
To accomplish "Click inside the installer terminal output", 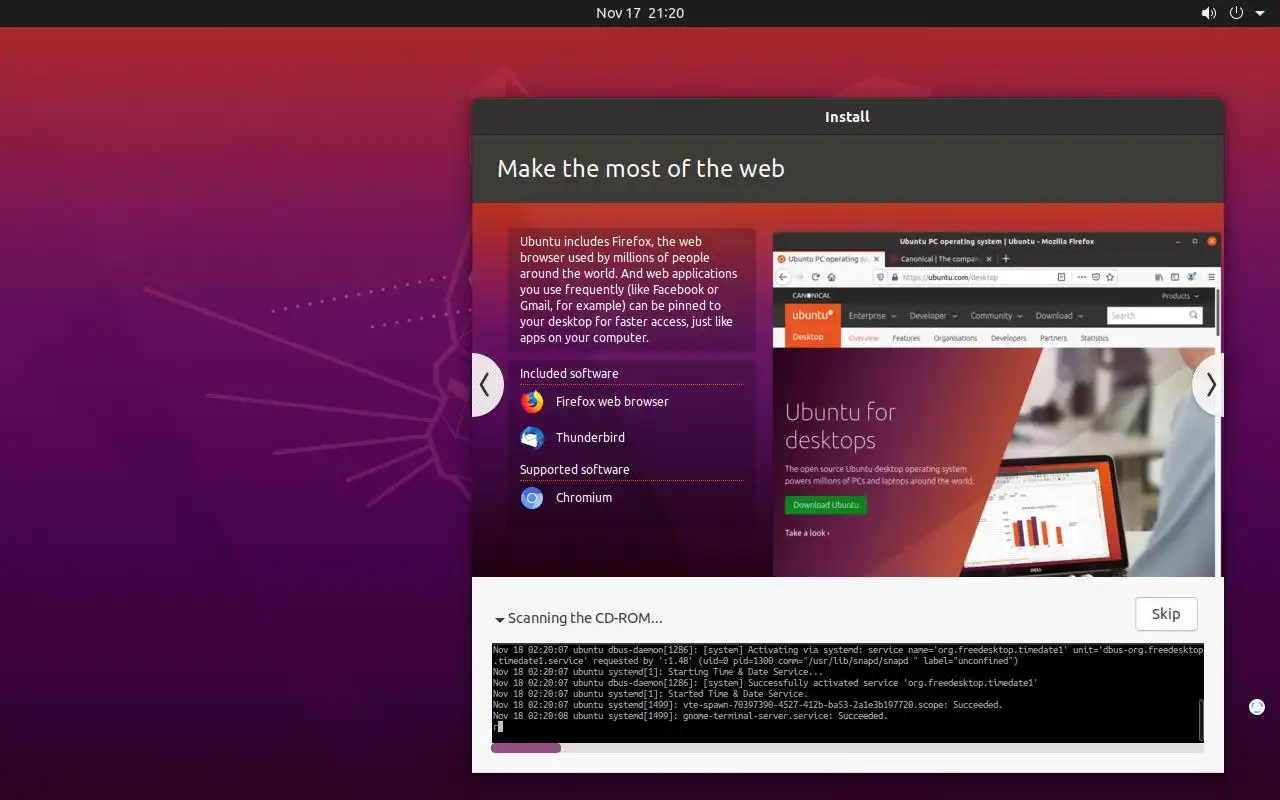I will (x=845, y=693).
